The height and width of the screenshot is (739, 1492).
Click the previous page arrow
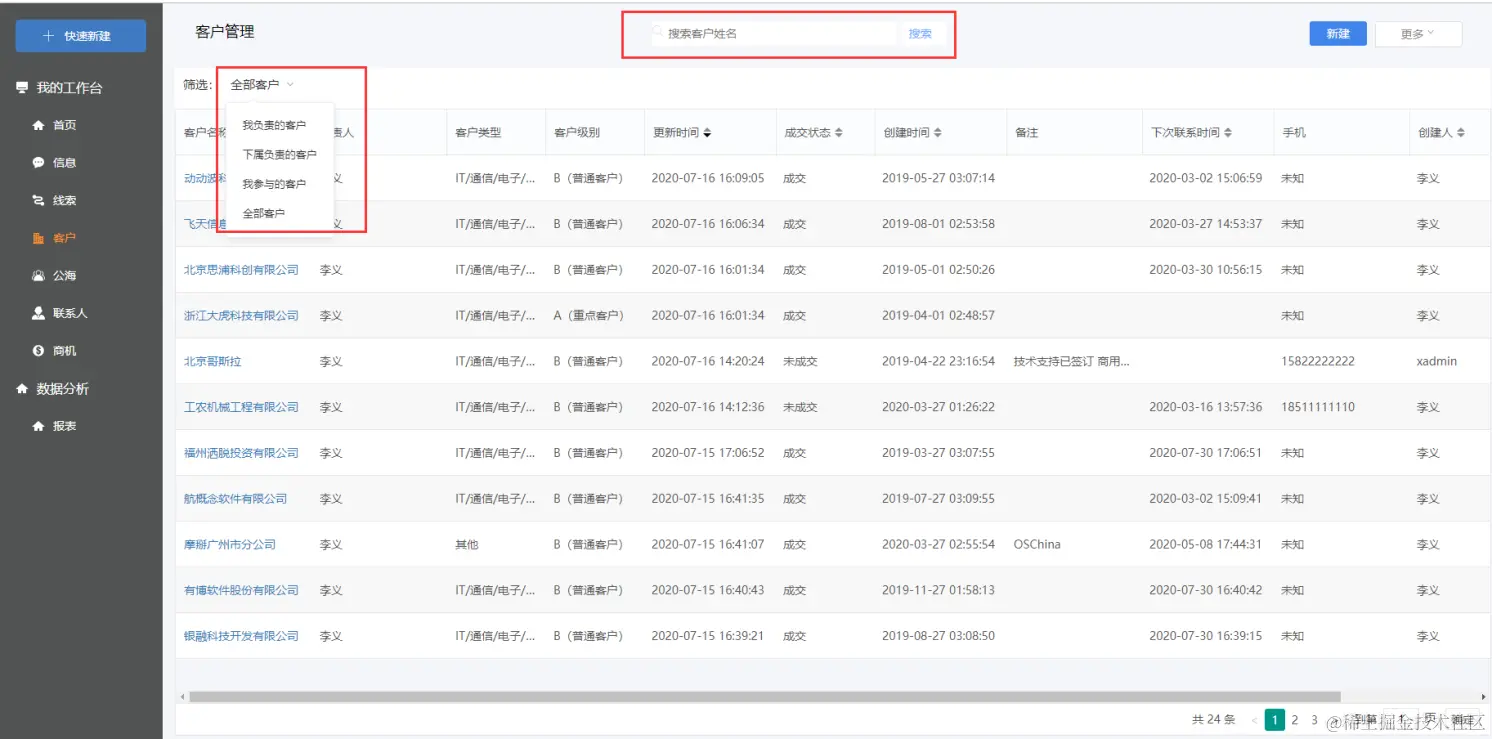pos(1253,720)
